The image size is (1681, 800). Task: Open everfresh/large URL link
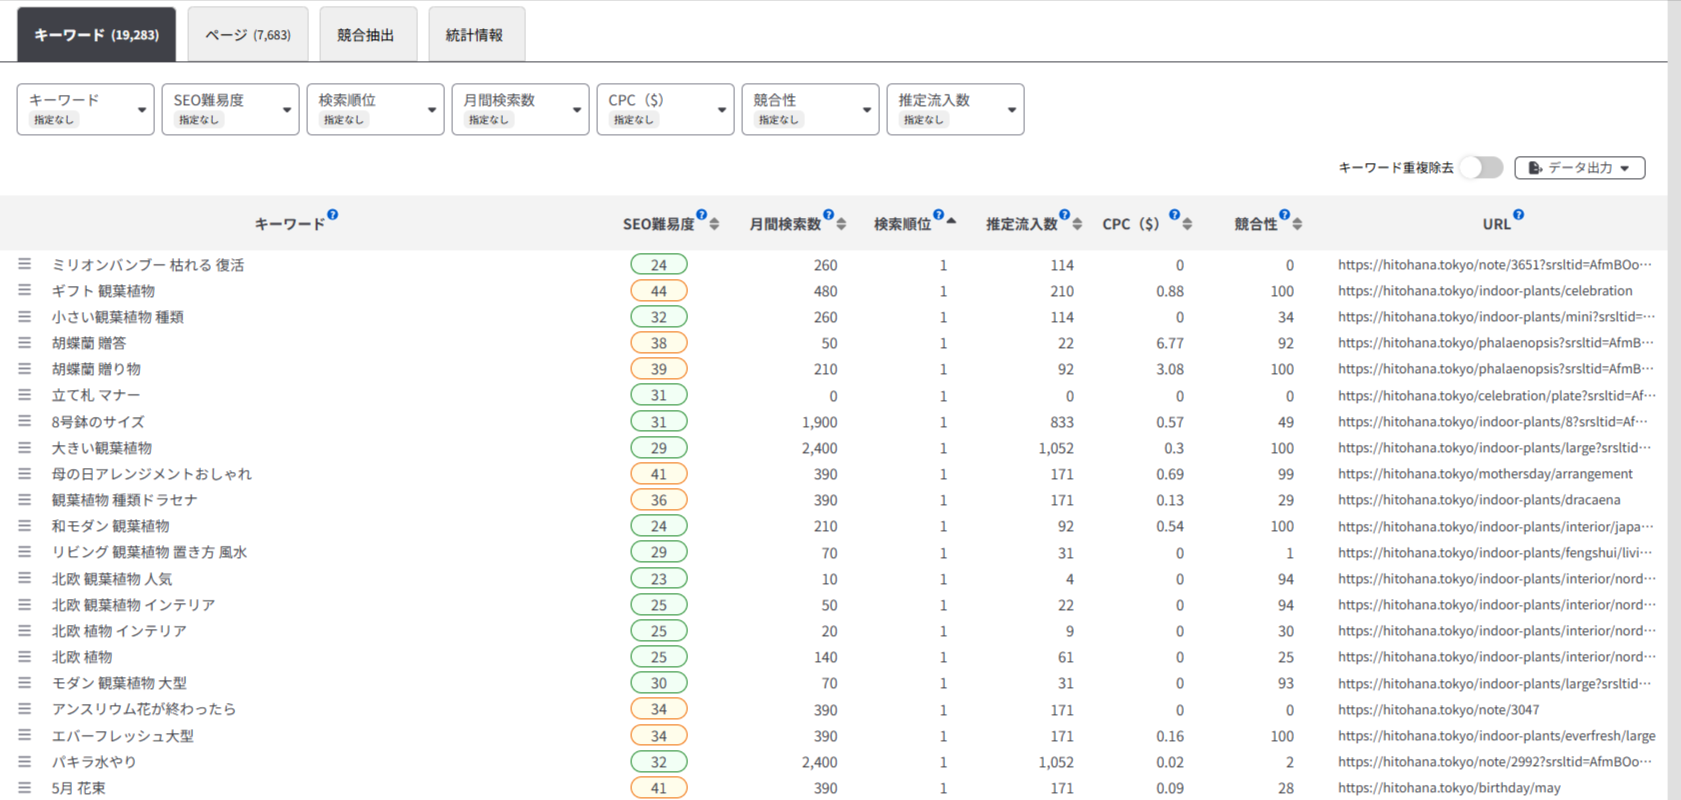[x=1496, y=736]
